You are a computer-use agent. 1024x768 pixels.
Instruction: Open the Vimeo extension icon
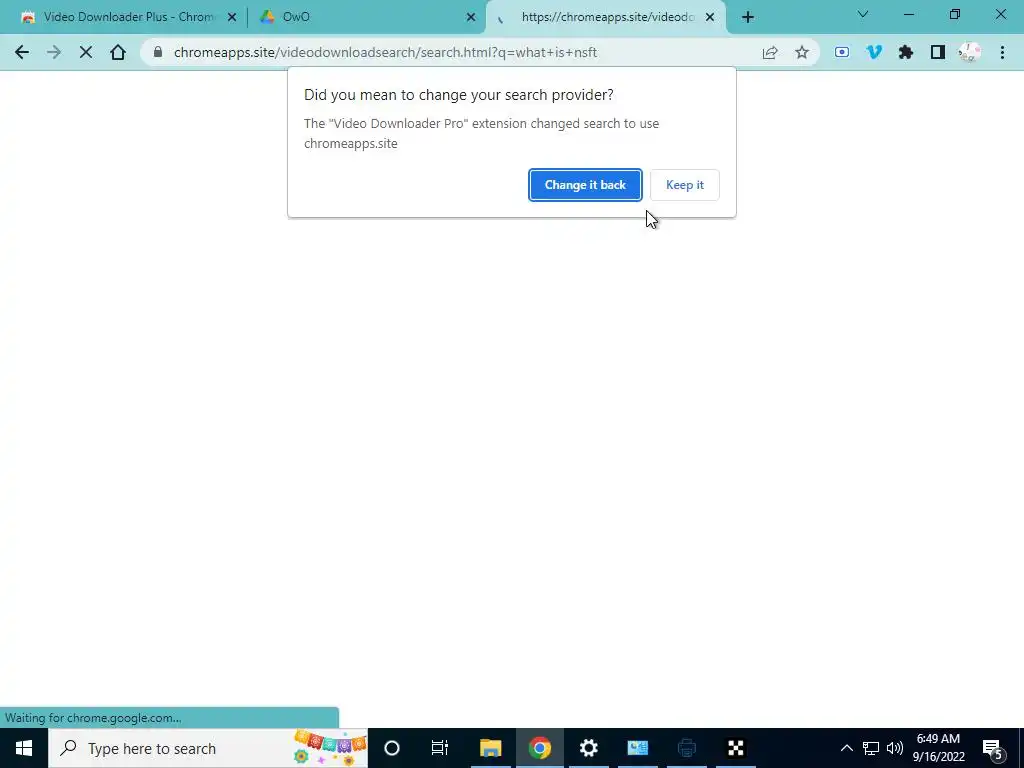click(874, 52)
